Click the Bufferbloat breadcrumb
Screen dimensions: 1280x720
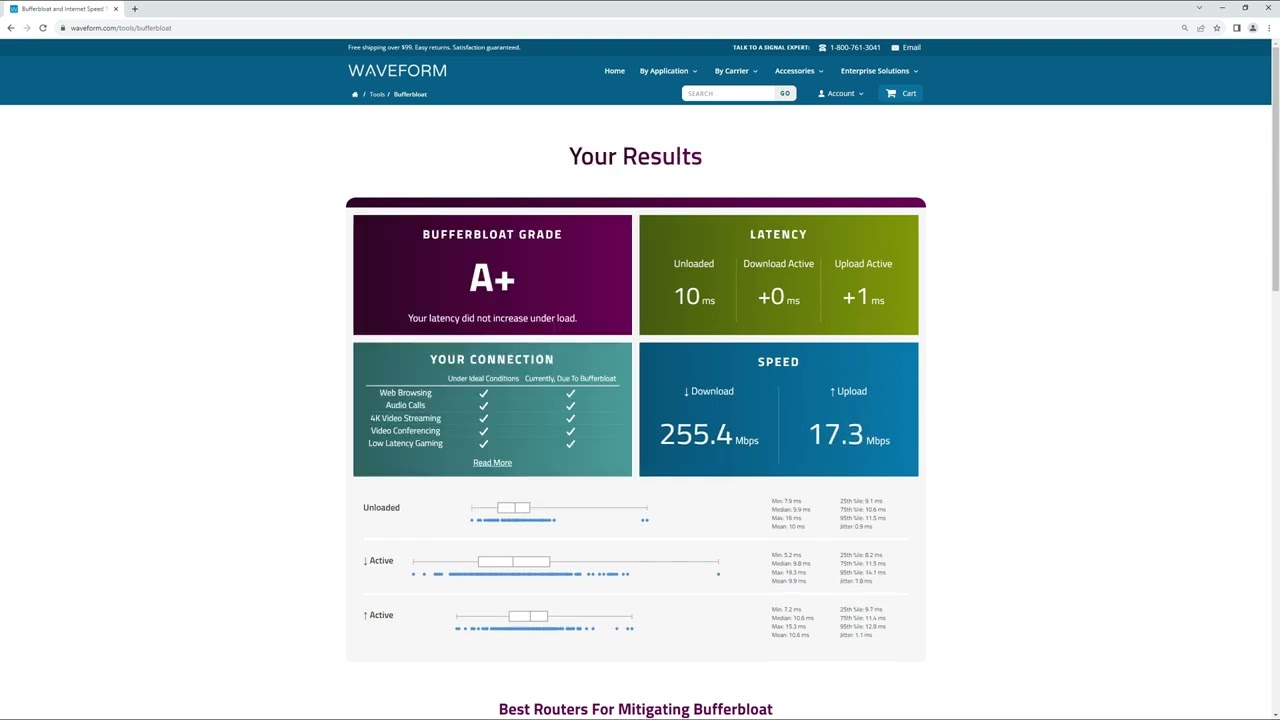pos(410,94)
